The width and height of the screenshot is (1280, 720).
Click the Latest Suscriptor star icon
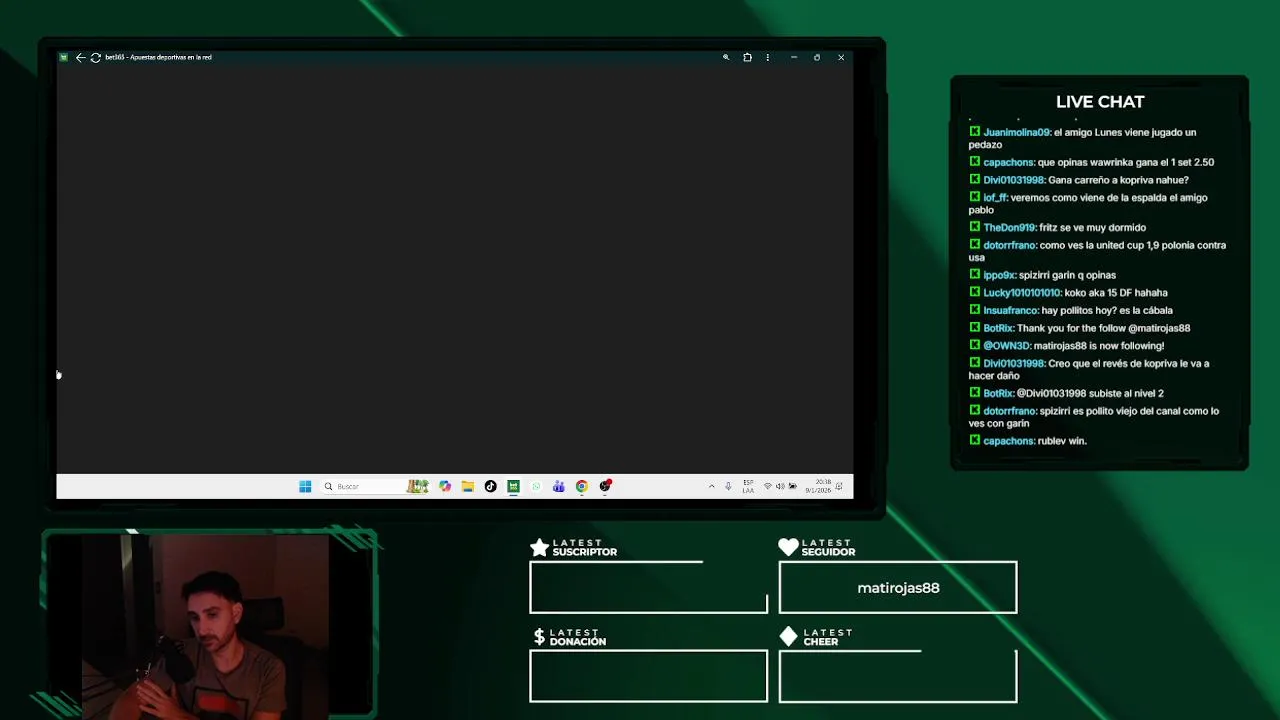coord(539,547)
